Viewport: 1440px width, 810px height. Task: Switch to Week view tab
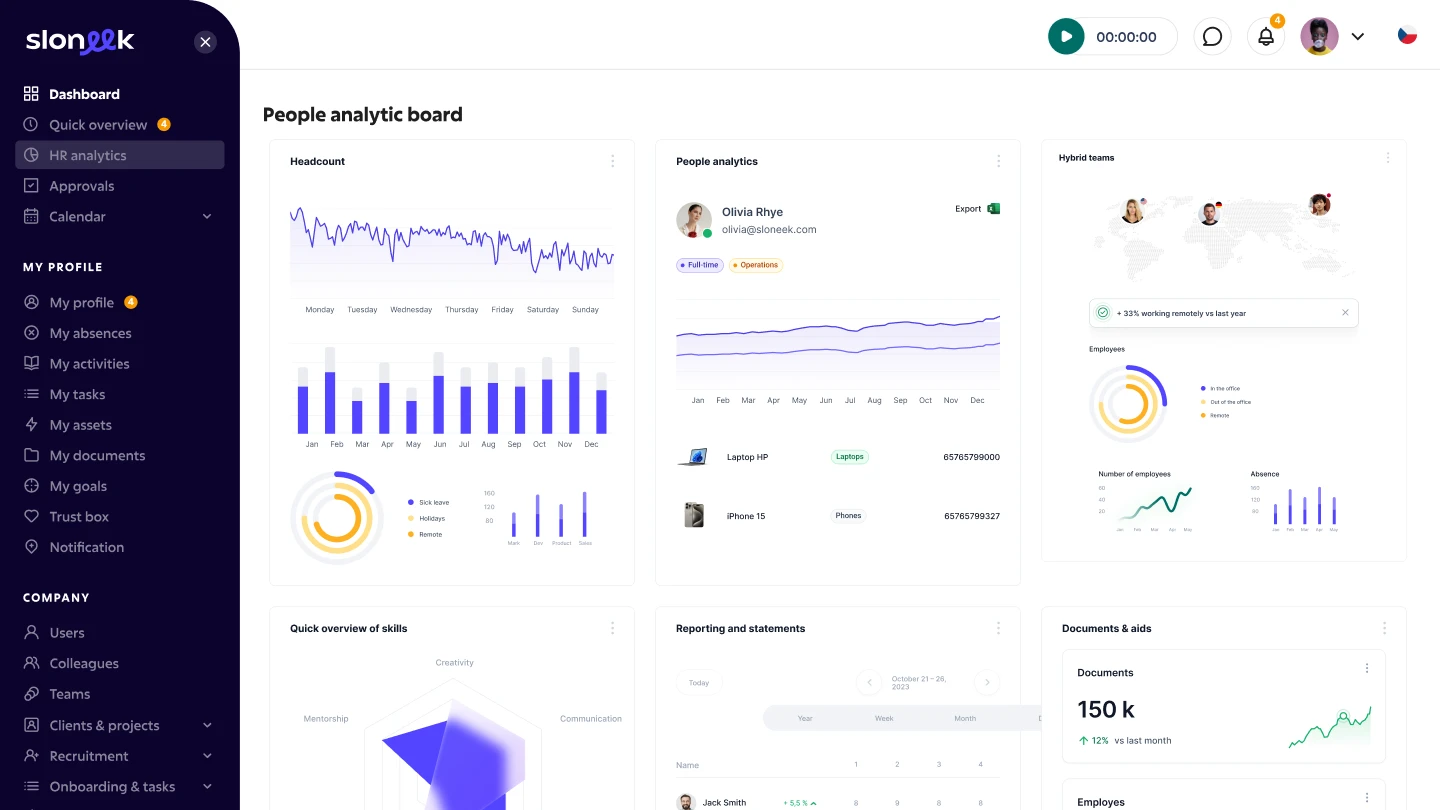point(884,718)
